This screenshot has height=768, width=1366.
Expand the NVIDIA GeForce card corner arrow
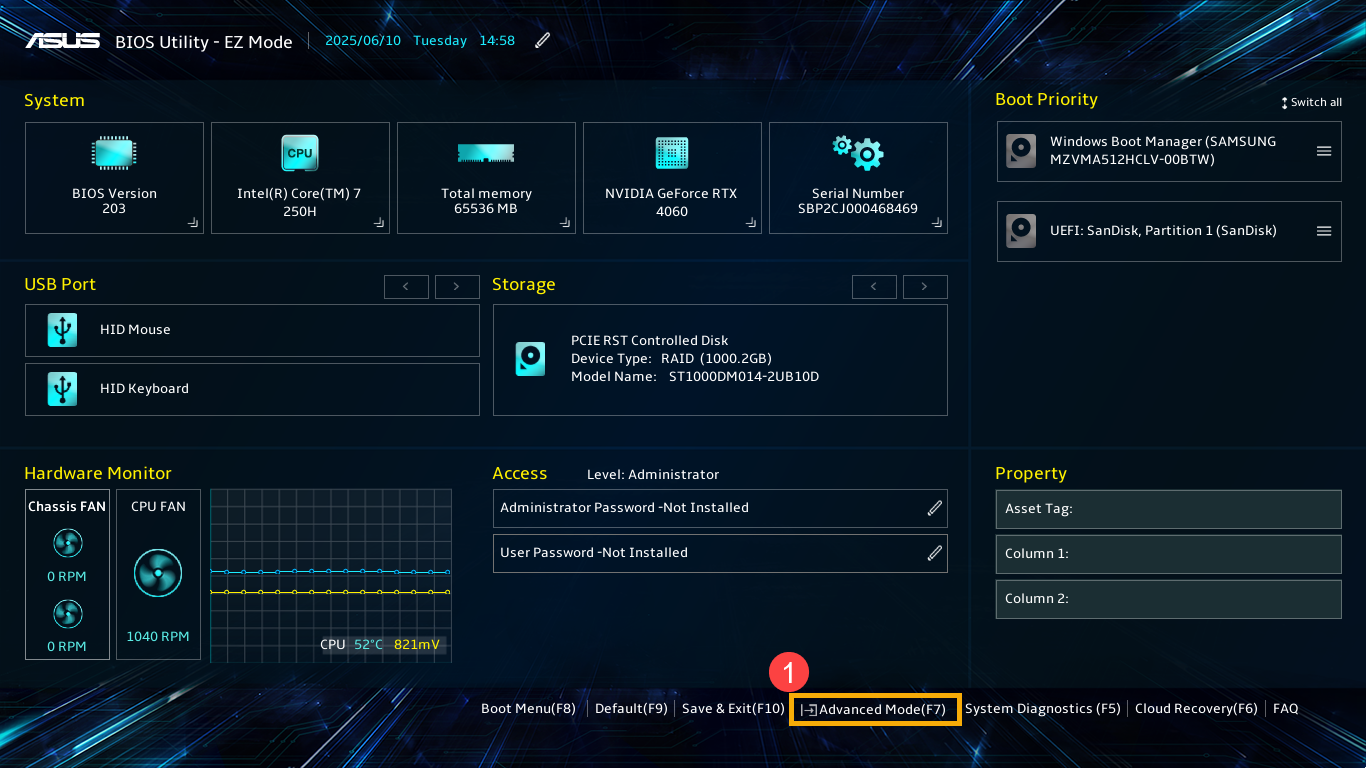point(751,223)
